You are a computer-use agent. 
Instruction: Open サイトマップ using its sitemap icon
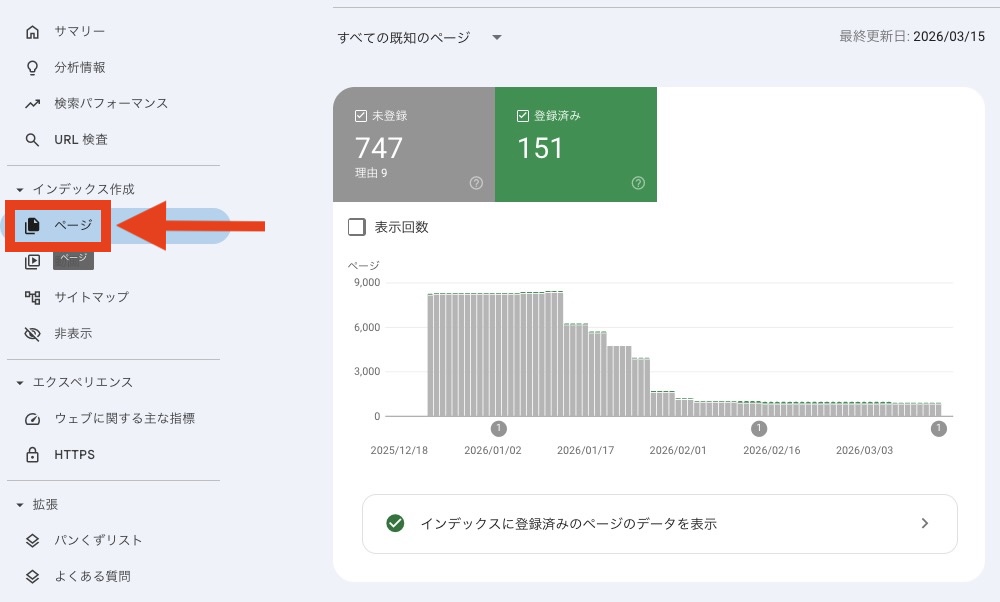click(32, 297)
